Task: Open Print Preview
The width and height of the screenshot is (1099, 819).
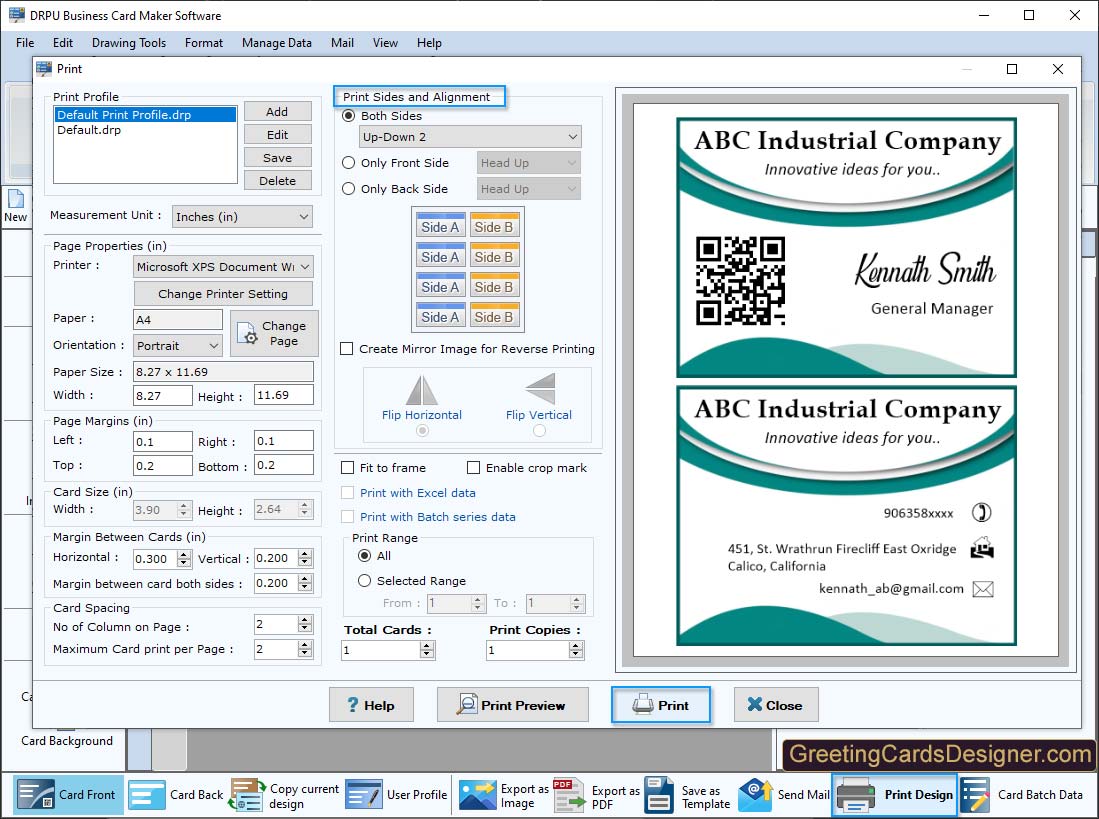Action: pos(513,705)
